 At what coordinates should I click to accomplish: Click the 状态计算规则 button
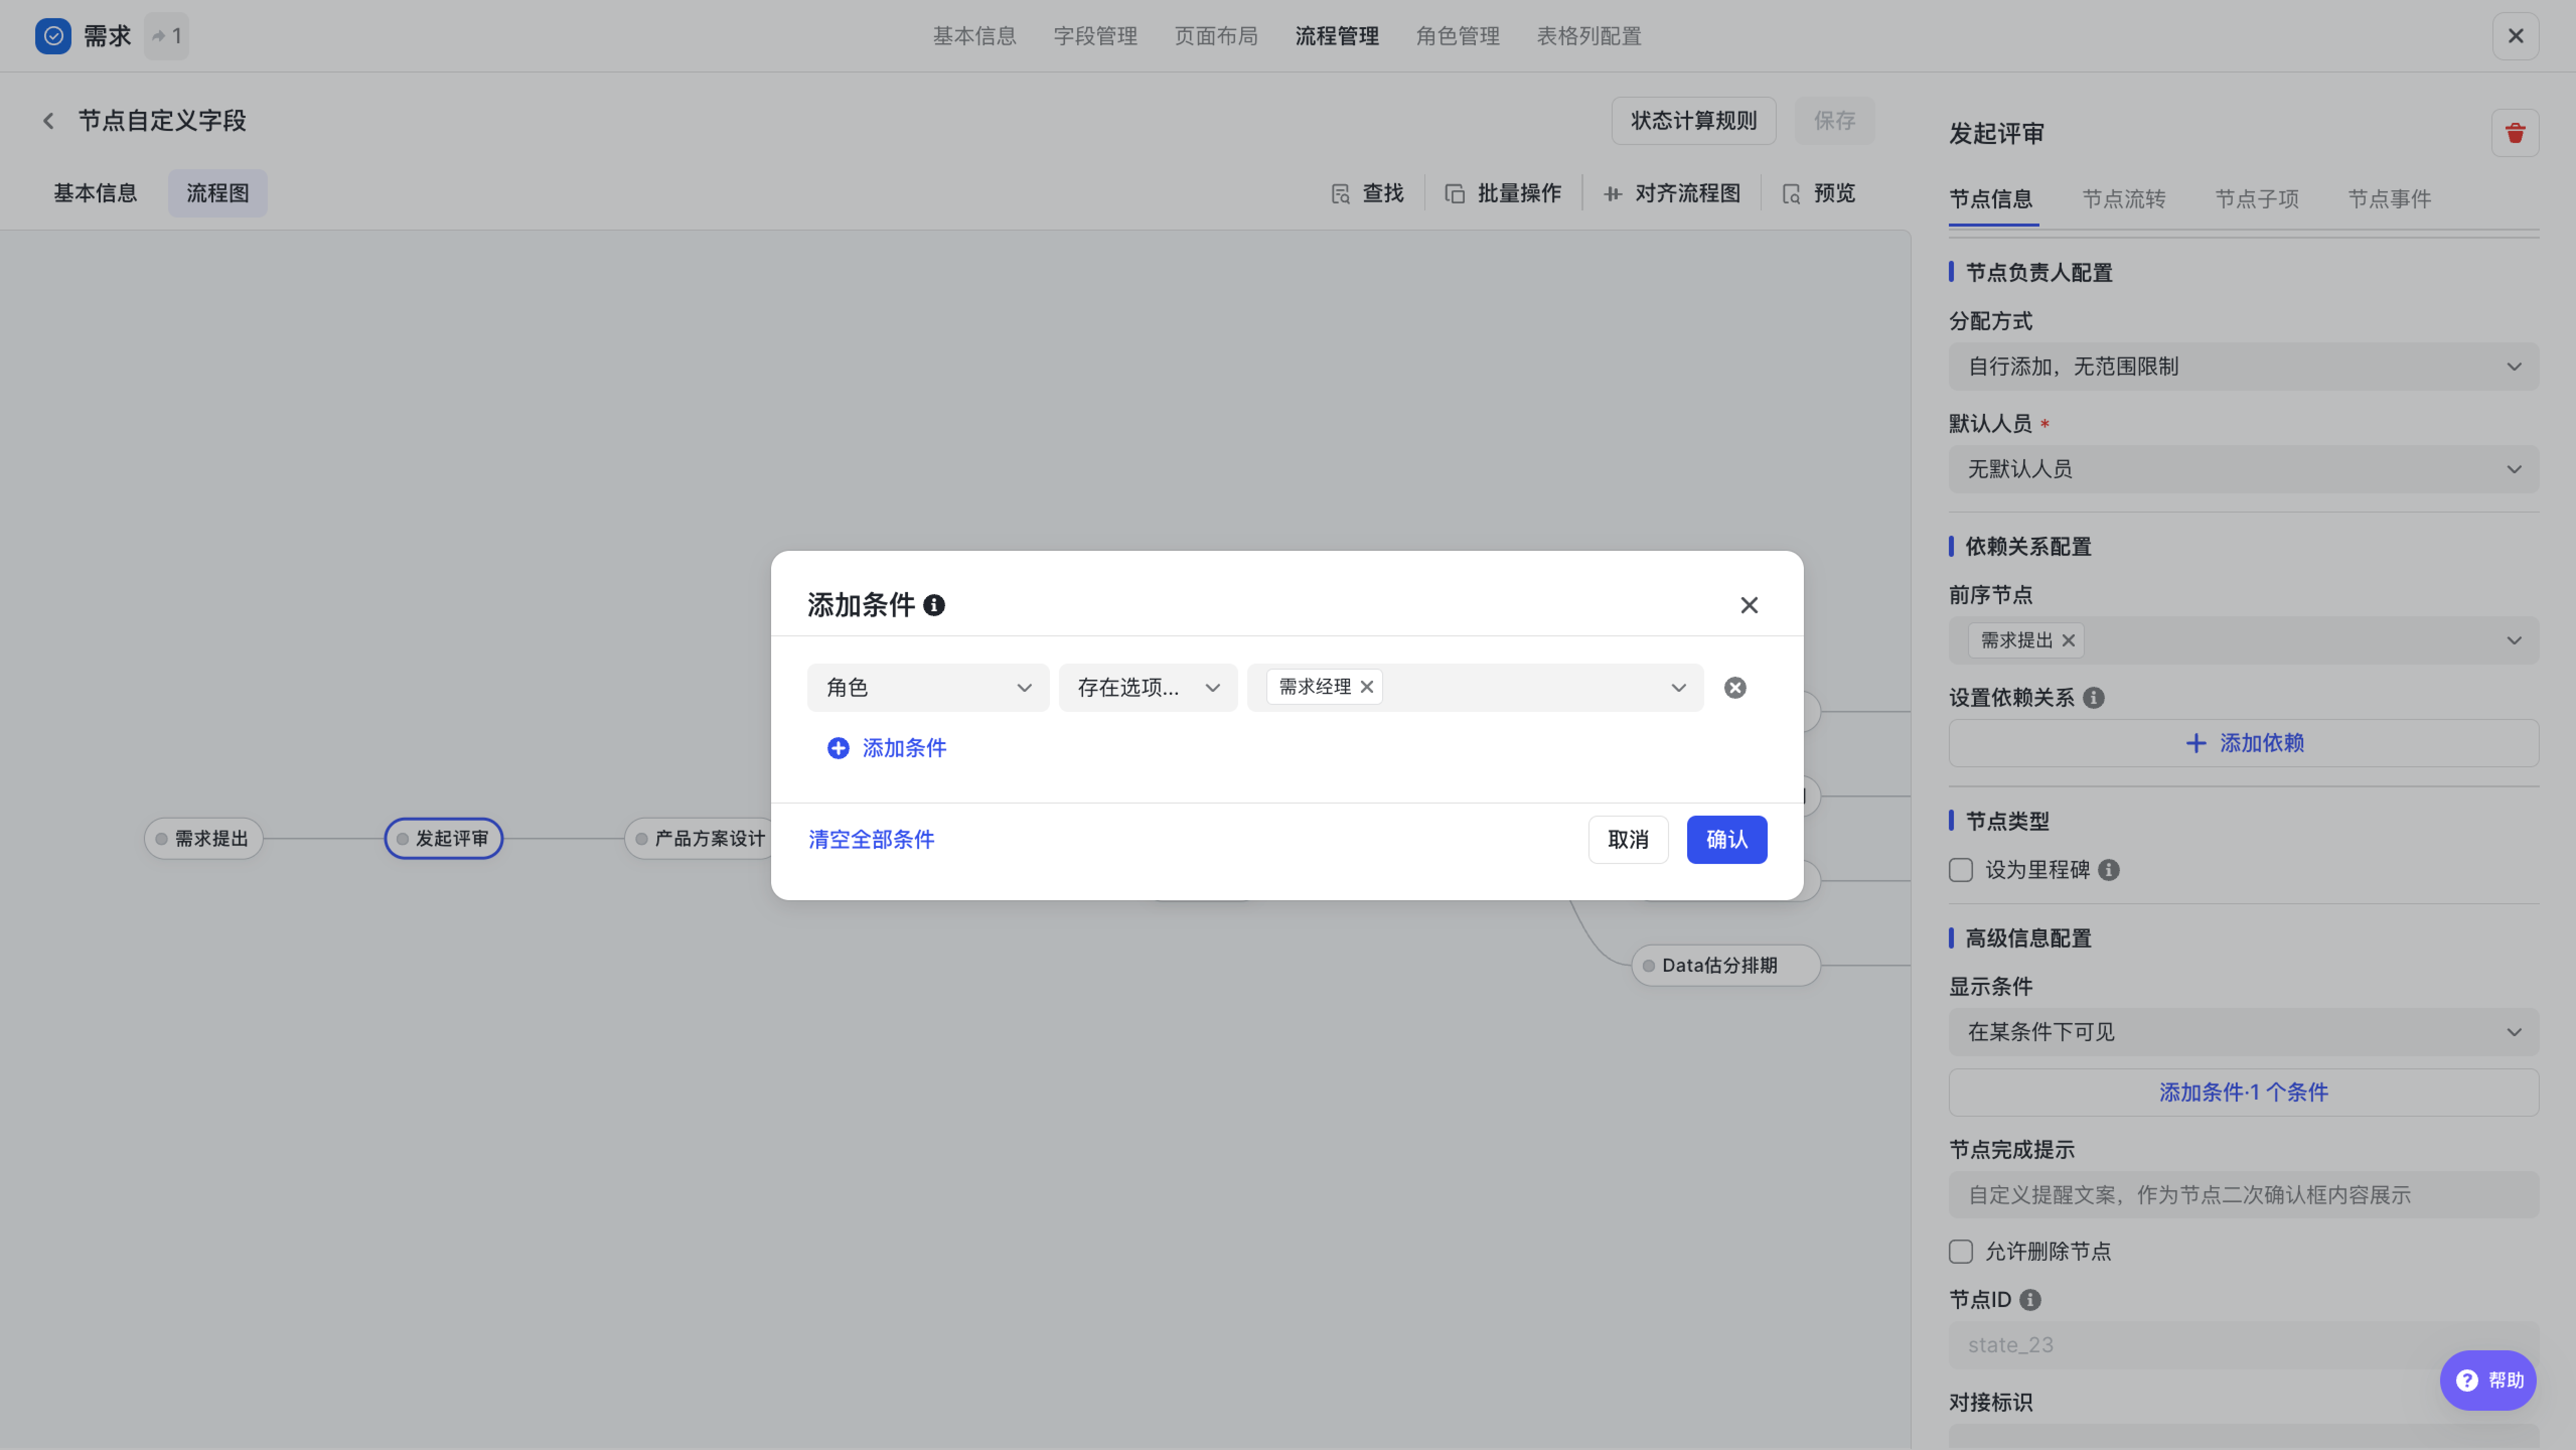click(x=1693, y=121)
